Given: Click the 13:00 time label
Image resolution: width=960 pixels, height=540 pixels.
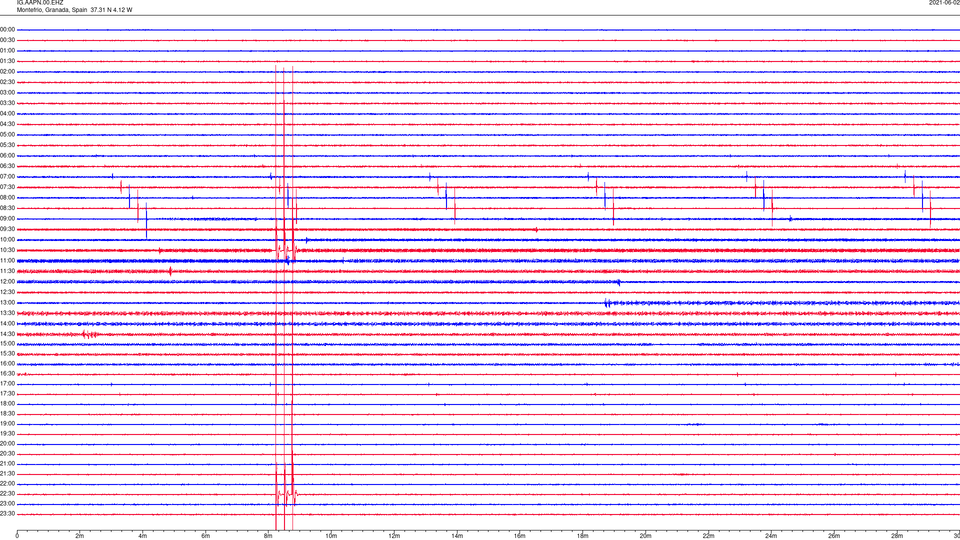Looking at the screenshot, I should tap(7, 302).
